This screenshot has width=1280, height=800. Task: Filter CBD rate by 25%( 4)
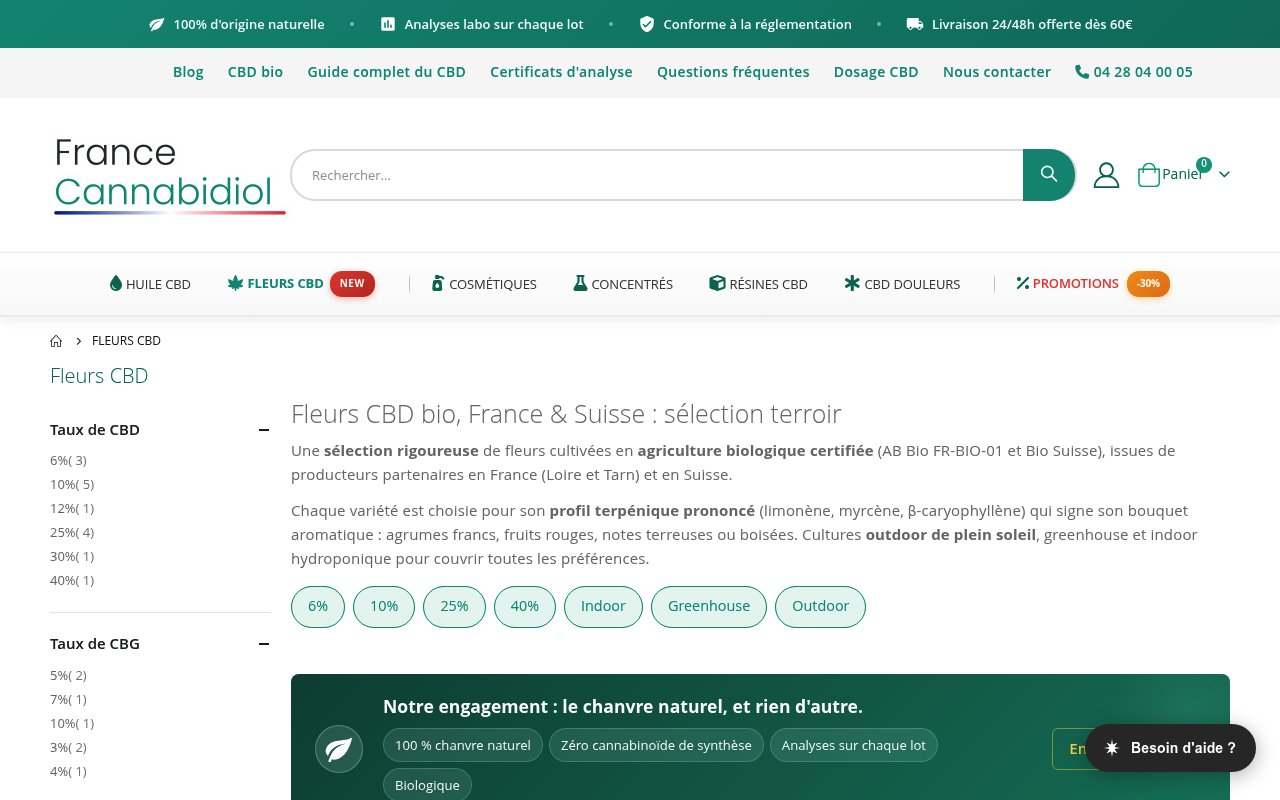pos(72,533)
